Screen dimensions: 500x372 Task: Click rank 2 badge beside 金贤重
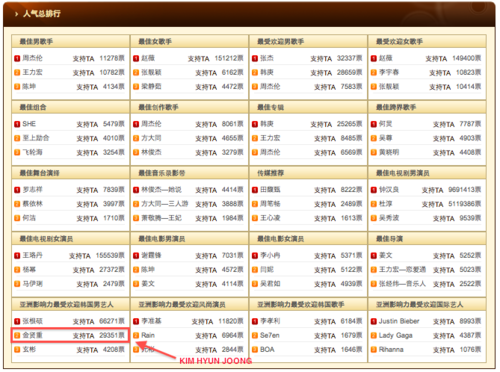click(17, 336)
